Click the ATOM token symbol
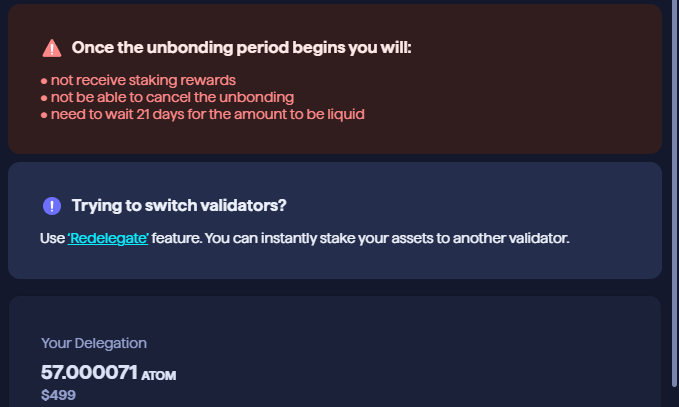This screenshot has width=679, height=407. click(158, 376)
